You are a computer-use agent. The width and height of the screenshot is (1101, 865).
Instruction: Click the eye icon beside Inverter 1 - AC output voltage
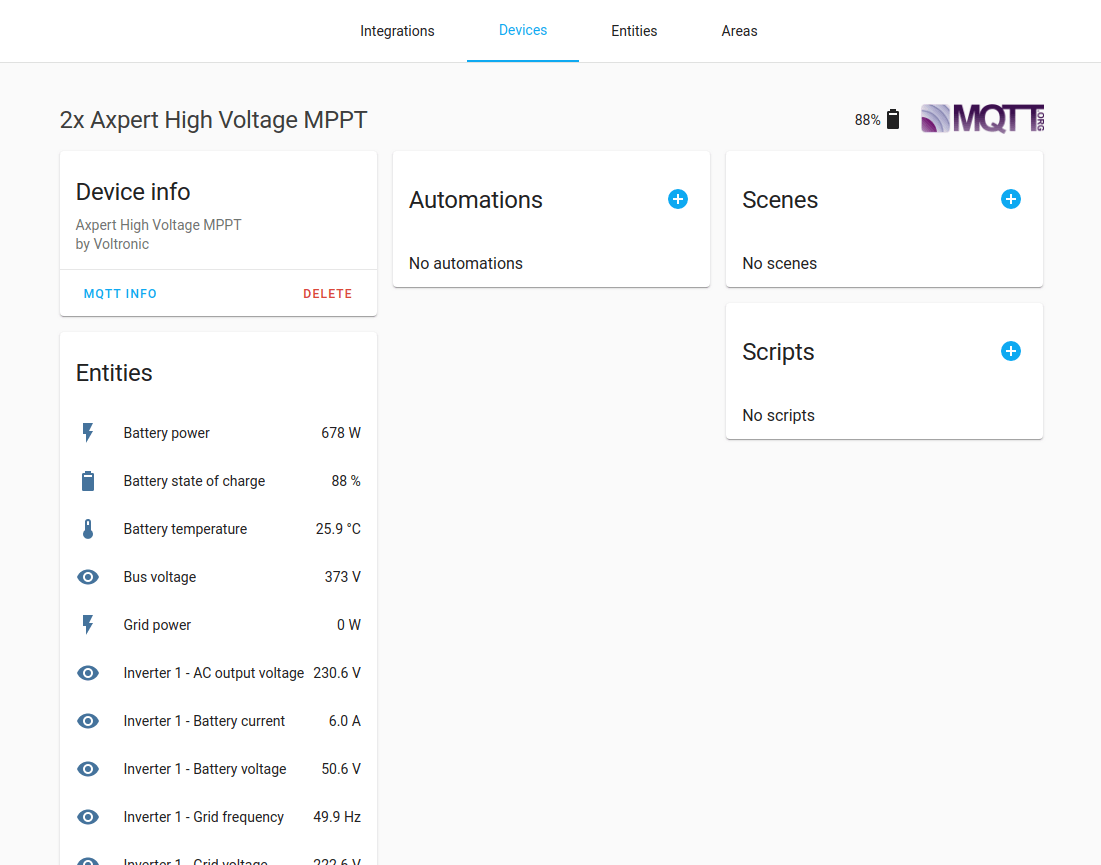tap(88, 672)
